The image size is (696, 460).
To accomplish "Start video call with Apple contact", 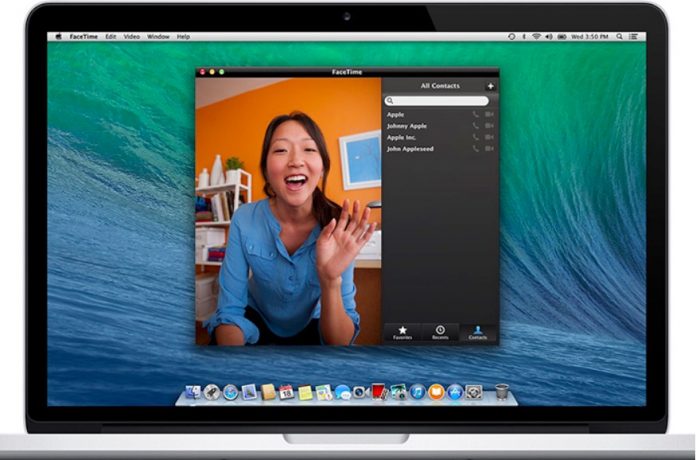I will coord(489,115).
